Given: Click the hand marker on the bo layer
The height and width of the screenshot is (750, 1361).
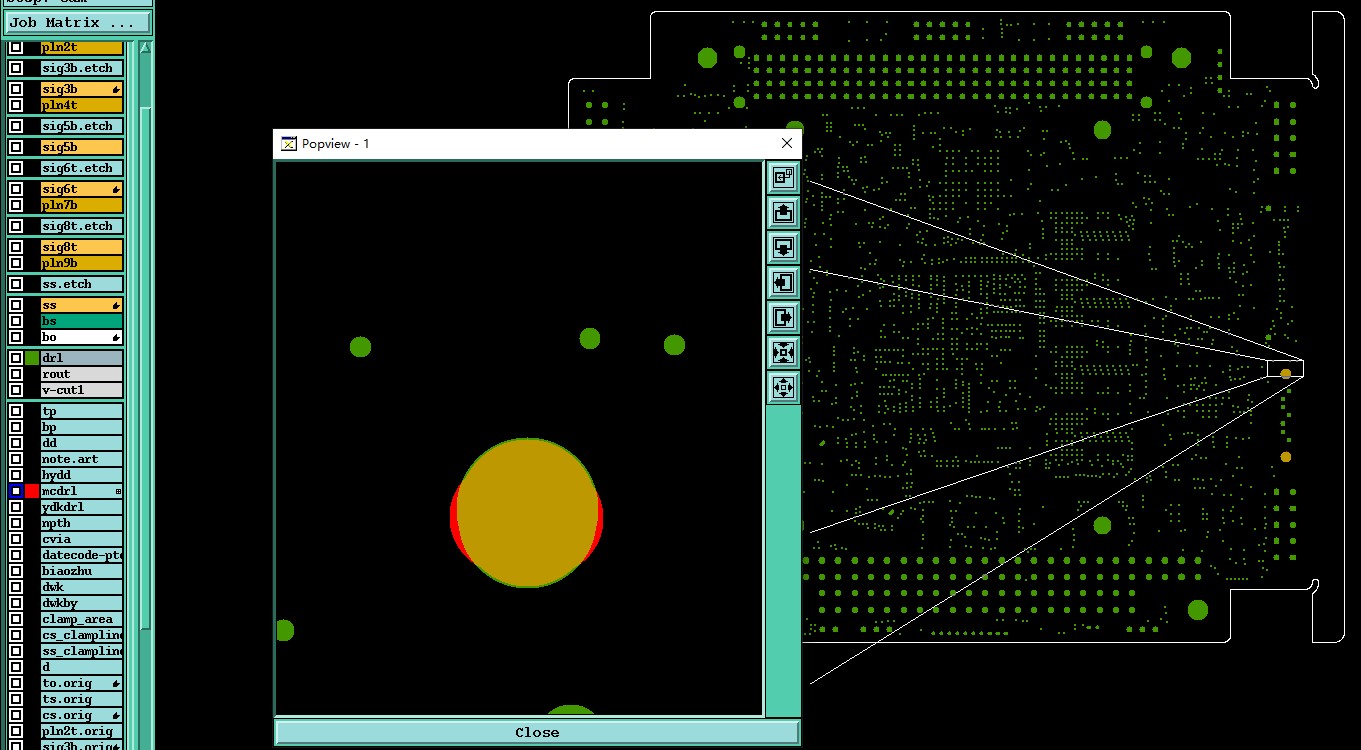Looking at the screenshot, I should (x=116, y=337).
